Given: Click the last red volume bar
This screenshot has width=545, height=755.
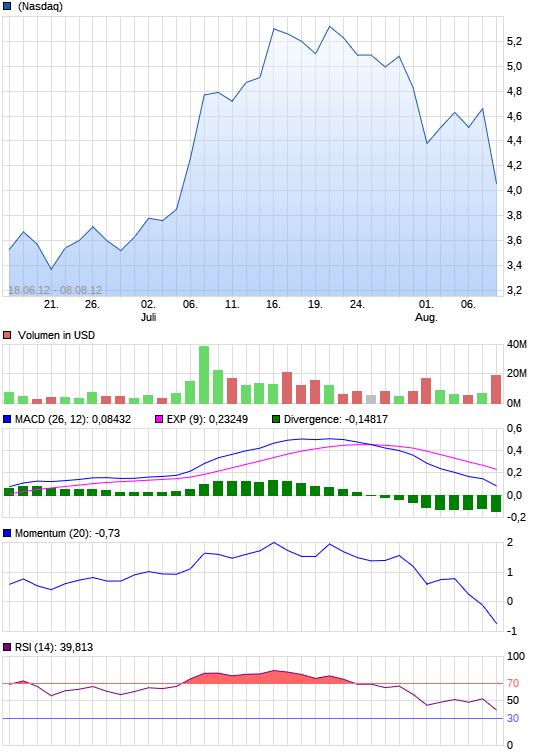Looking at the screenshot, I should (x=496, y=389).
